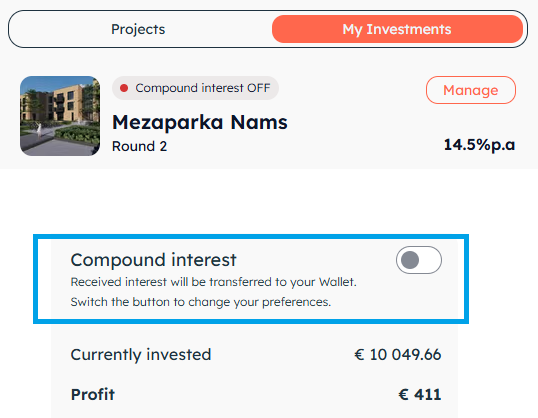The height and width of the screenshot is (418, 538).
Task: Click the Projects / My Investments segmented control border
Action: point(268,11)
